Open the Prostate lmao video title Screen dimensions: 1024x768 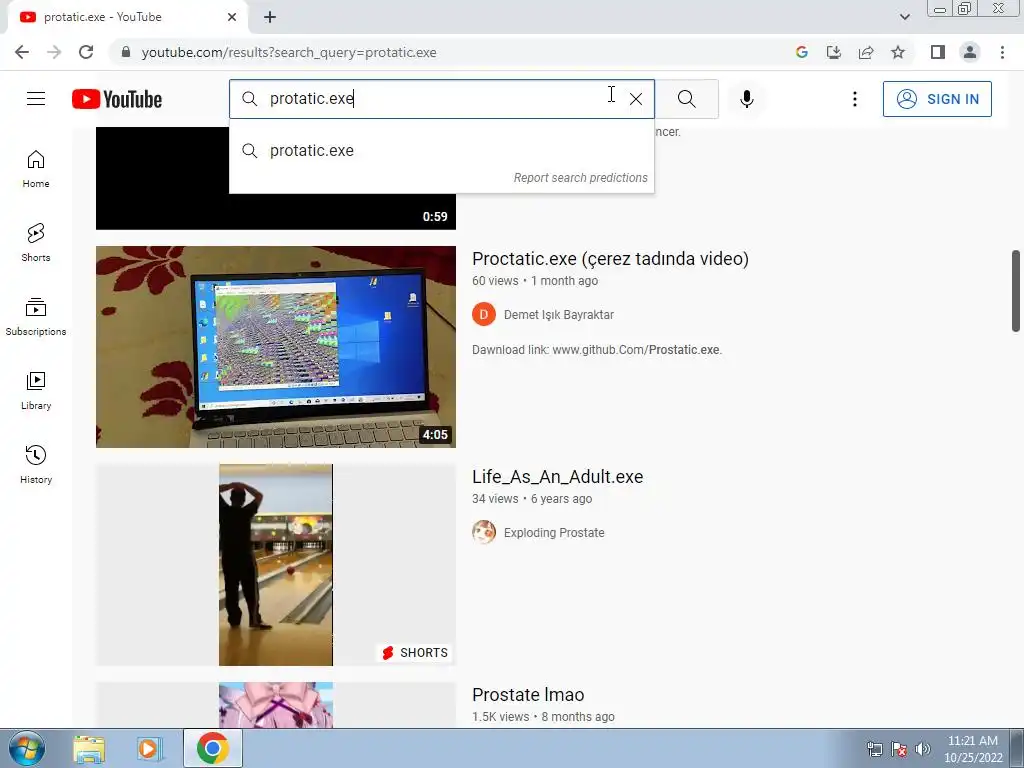[x=528, y=695]
